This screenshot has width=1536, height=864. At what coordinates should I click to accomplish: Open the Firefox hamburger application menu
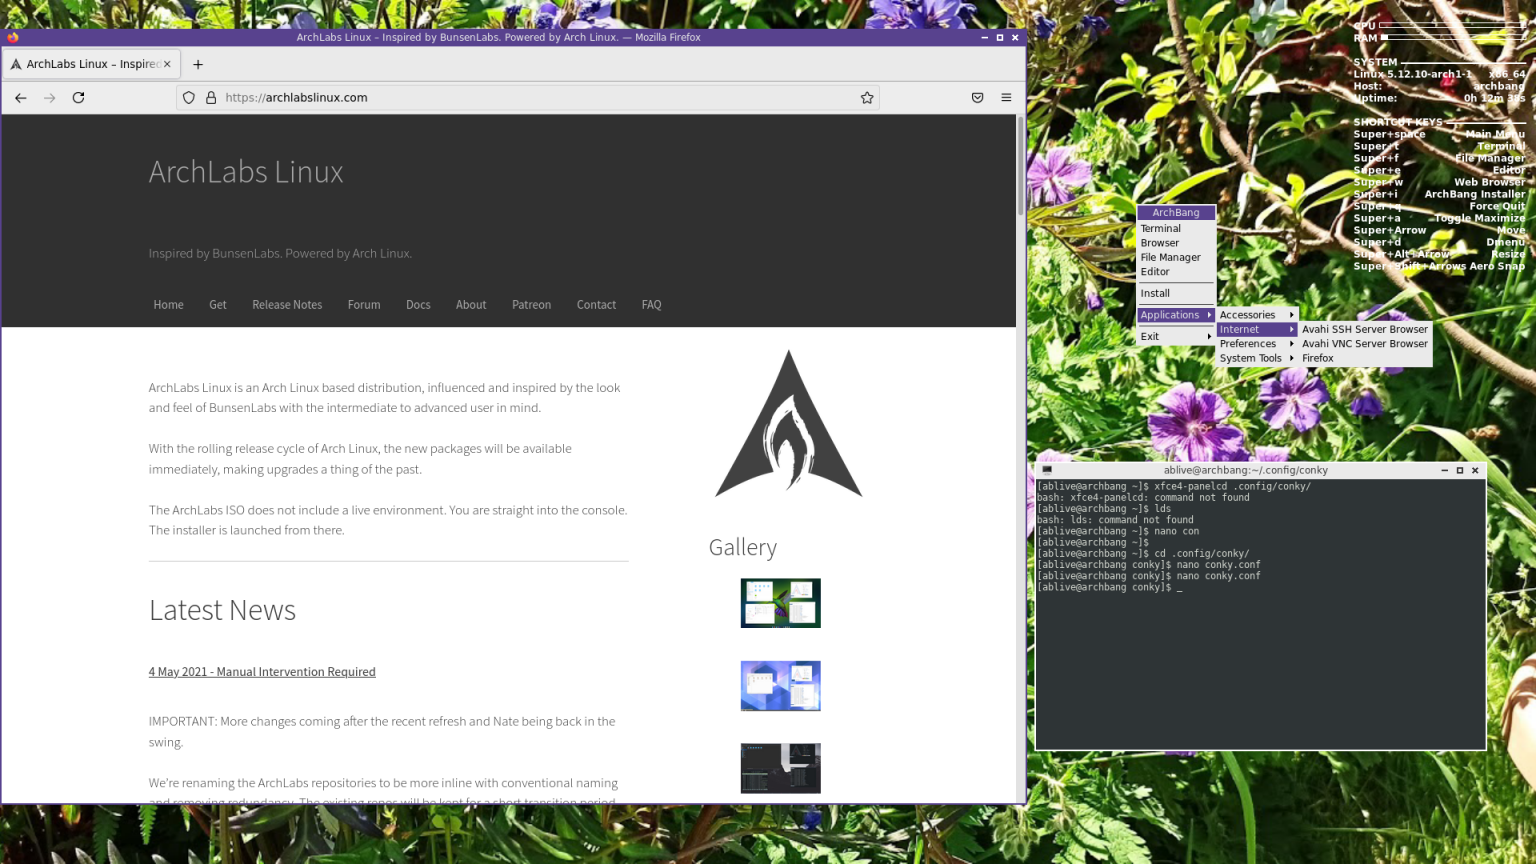coord(1006,97)
